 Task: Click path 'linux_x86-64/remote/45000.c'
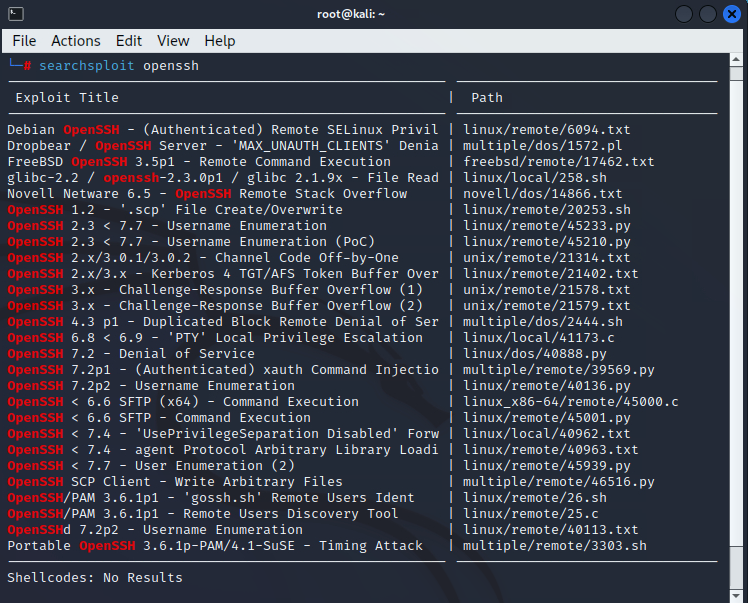click(x=571, y=402)
